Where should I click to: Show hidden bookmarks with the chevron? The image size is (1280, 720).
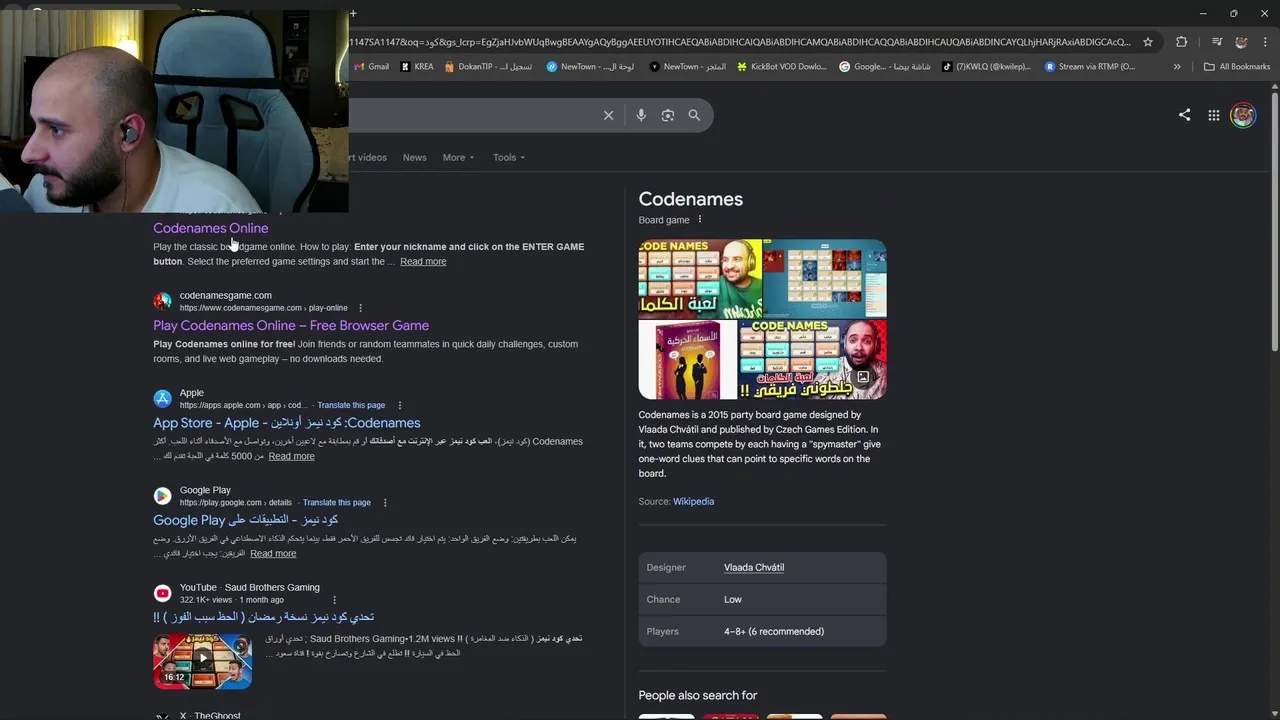pos(1177,67)
